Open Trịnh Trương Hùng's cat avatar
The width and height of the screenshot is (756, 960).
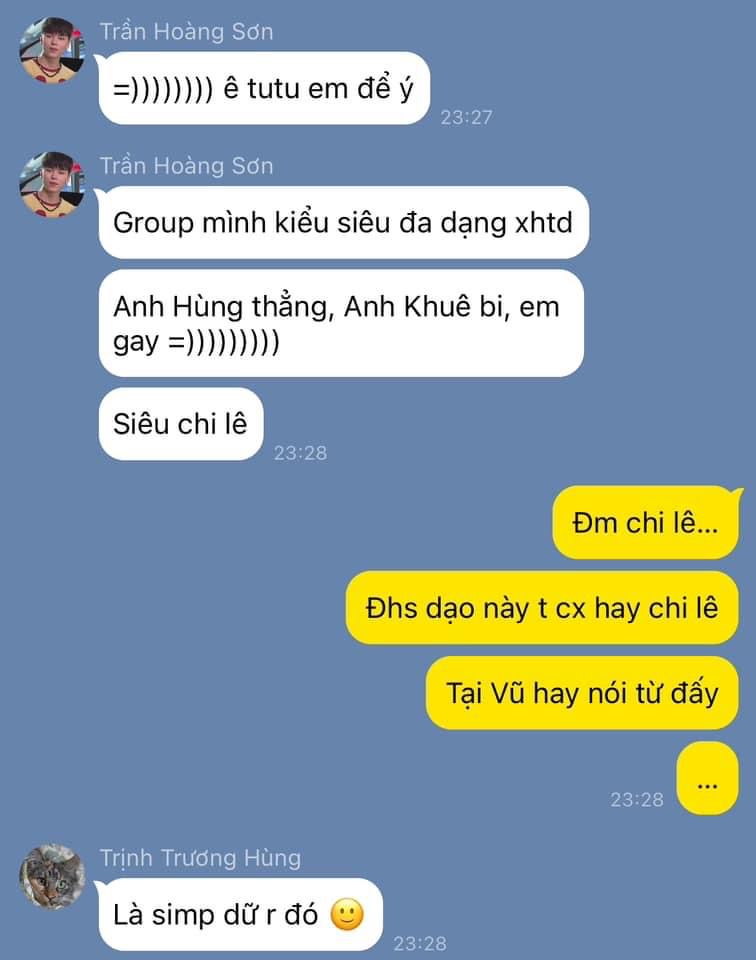[52, 877]
